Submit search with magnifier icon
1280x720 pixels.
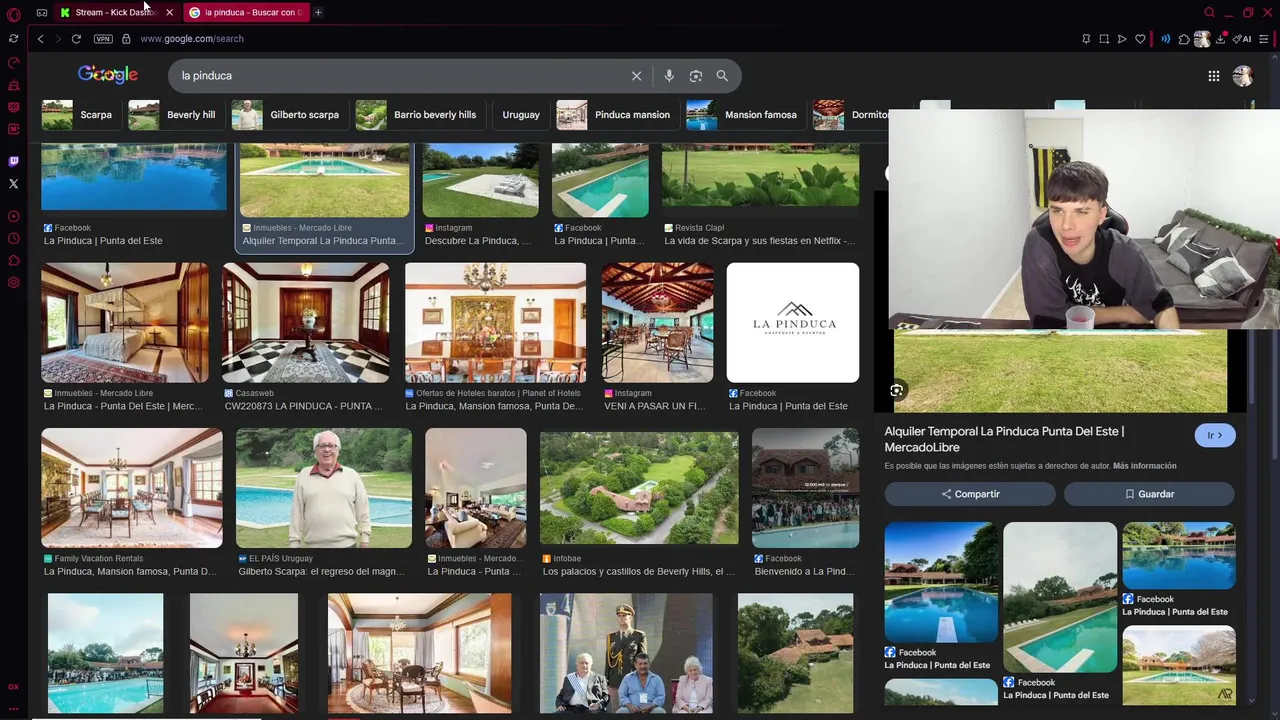pos(722,76)
